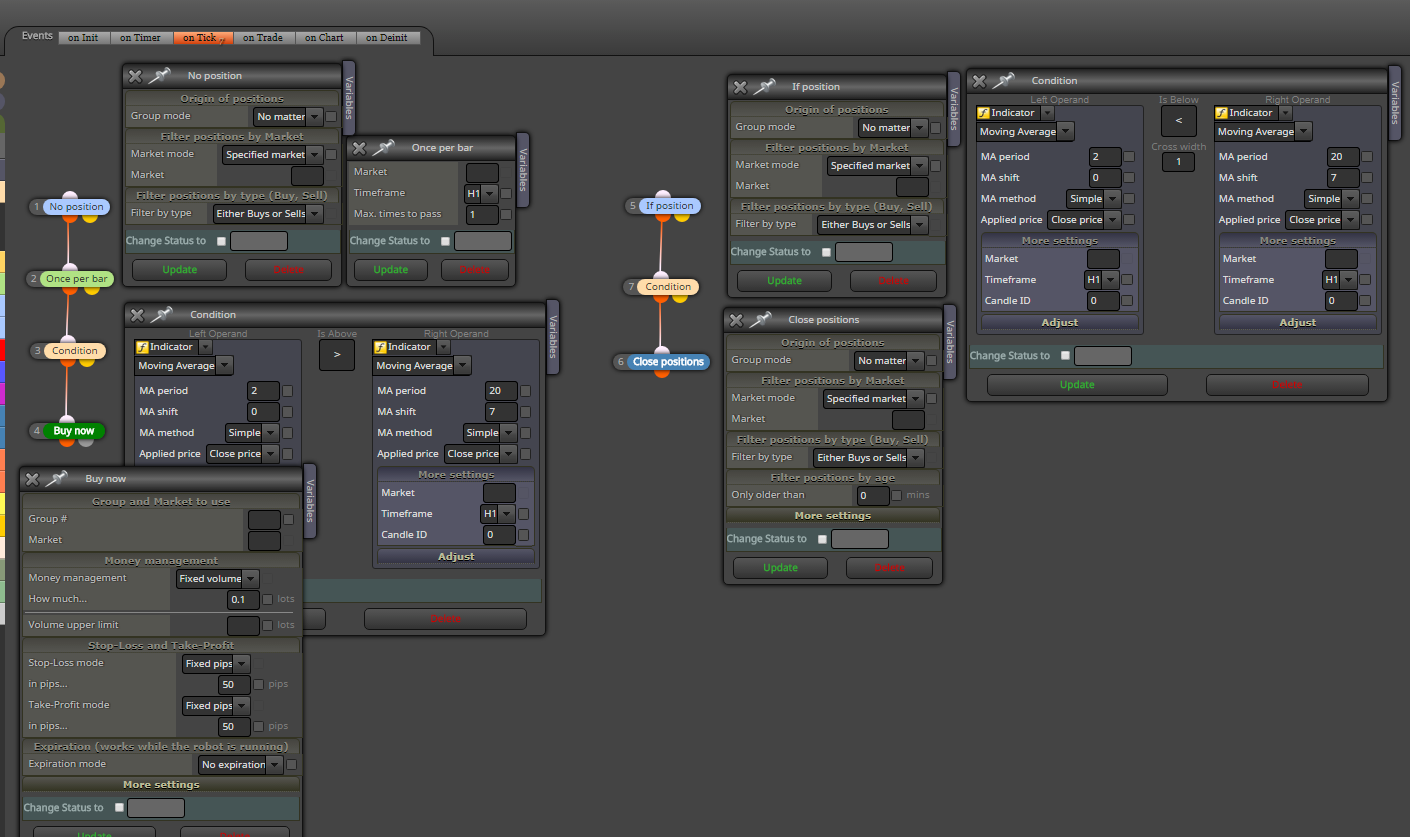Image resolution: width=1410 pixels, height=837 pixels.
Task: Close the Once per bar panel
Action: click(359, 148)
